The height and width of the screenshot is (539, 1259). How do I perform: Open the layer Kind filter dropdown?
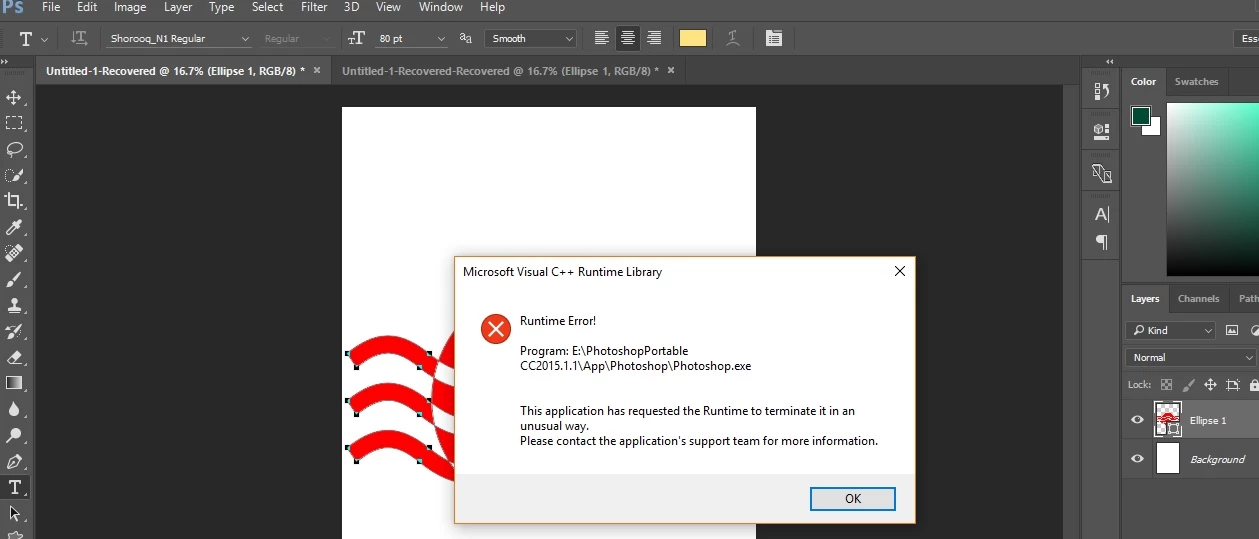tap(1171, 330)
